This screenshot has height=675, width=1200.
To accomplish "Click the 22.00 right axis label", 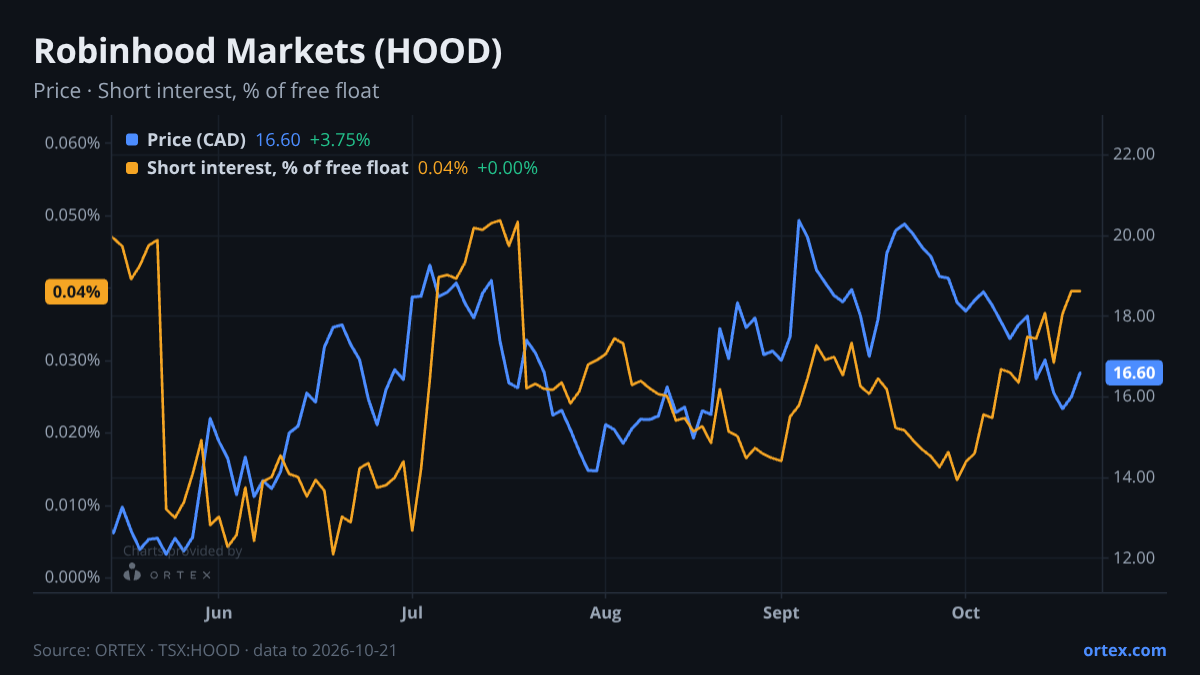I will (1134, 154).
